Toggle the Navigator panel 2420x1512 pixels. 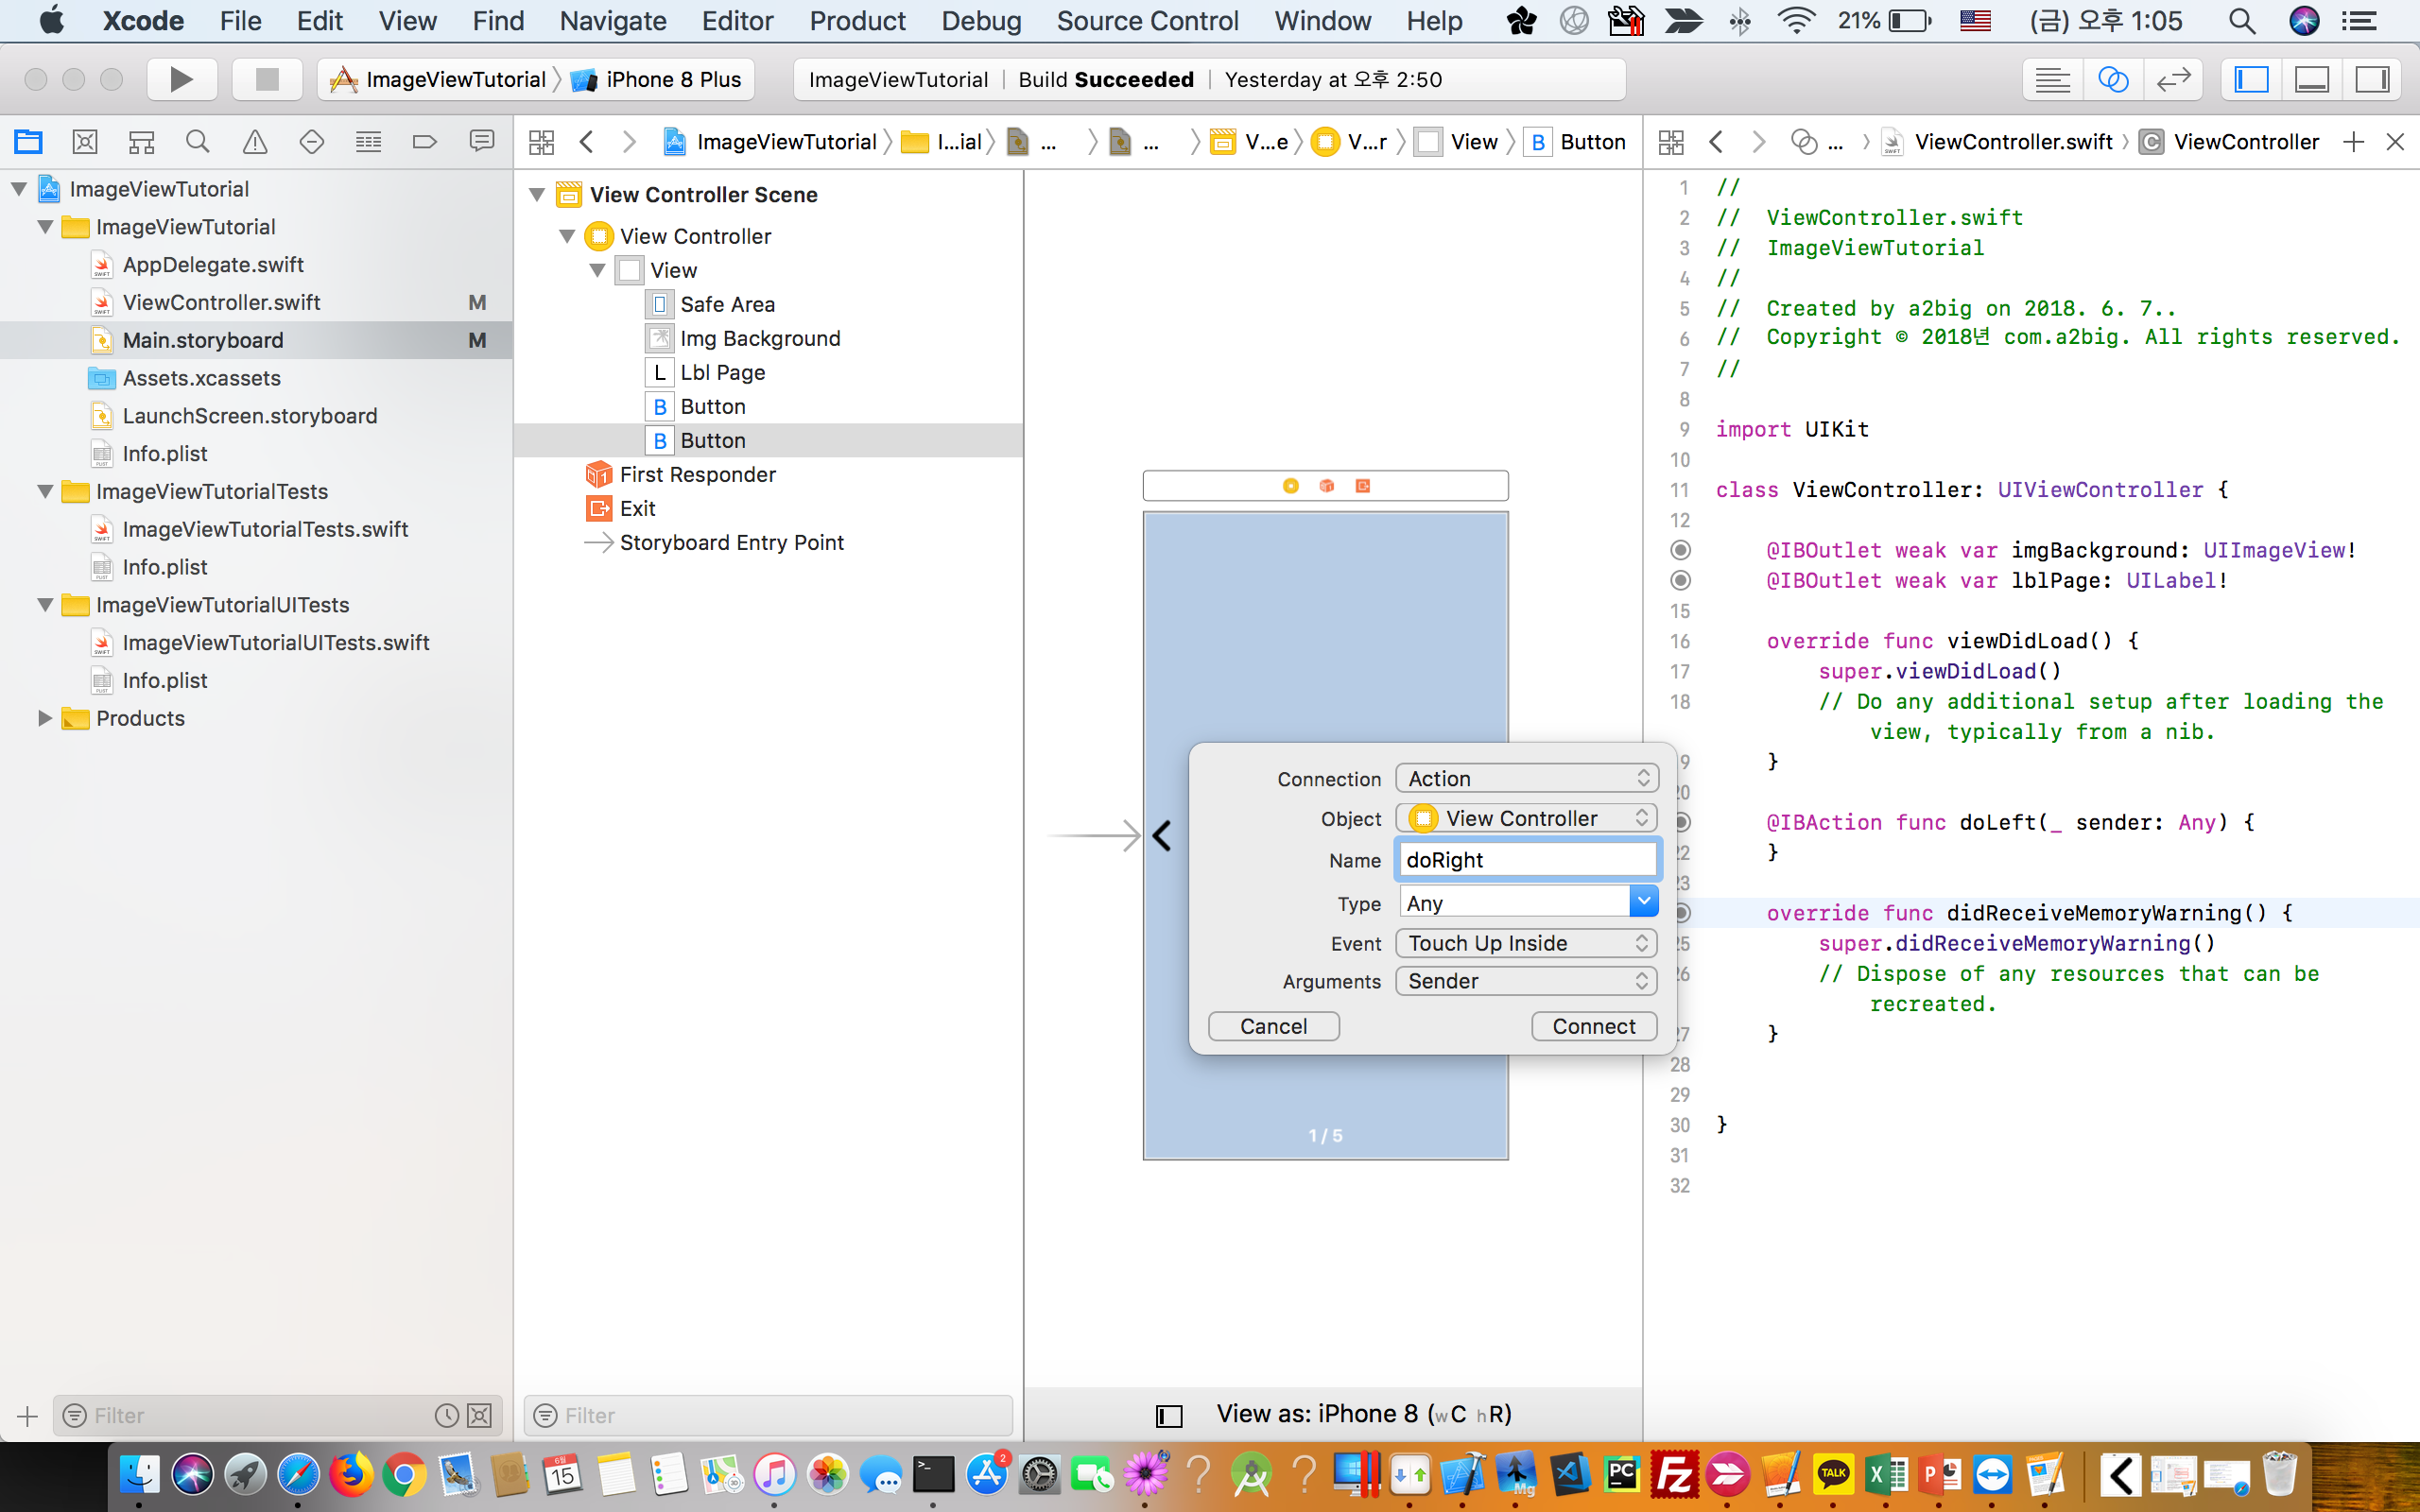coord(2251,79)
